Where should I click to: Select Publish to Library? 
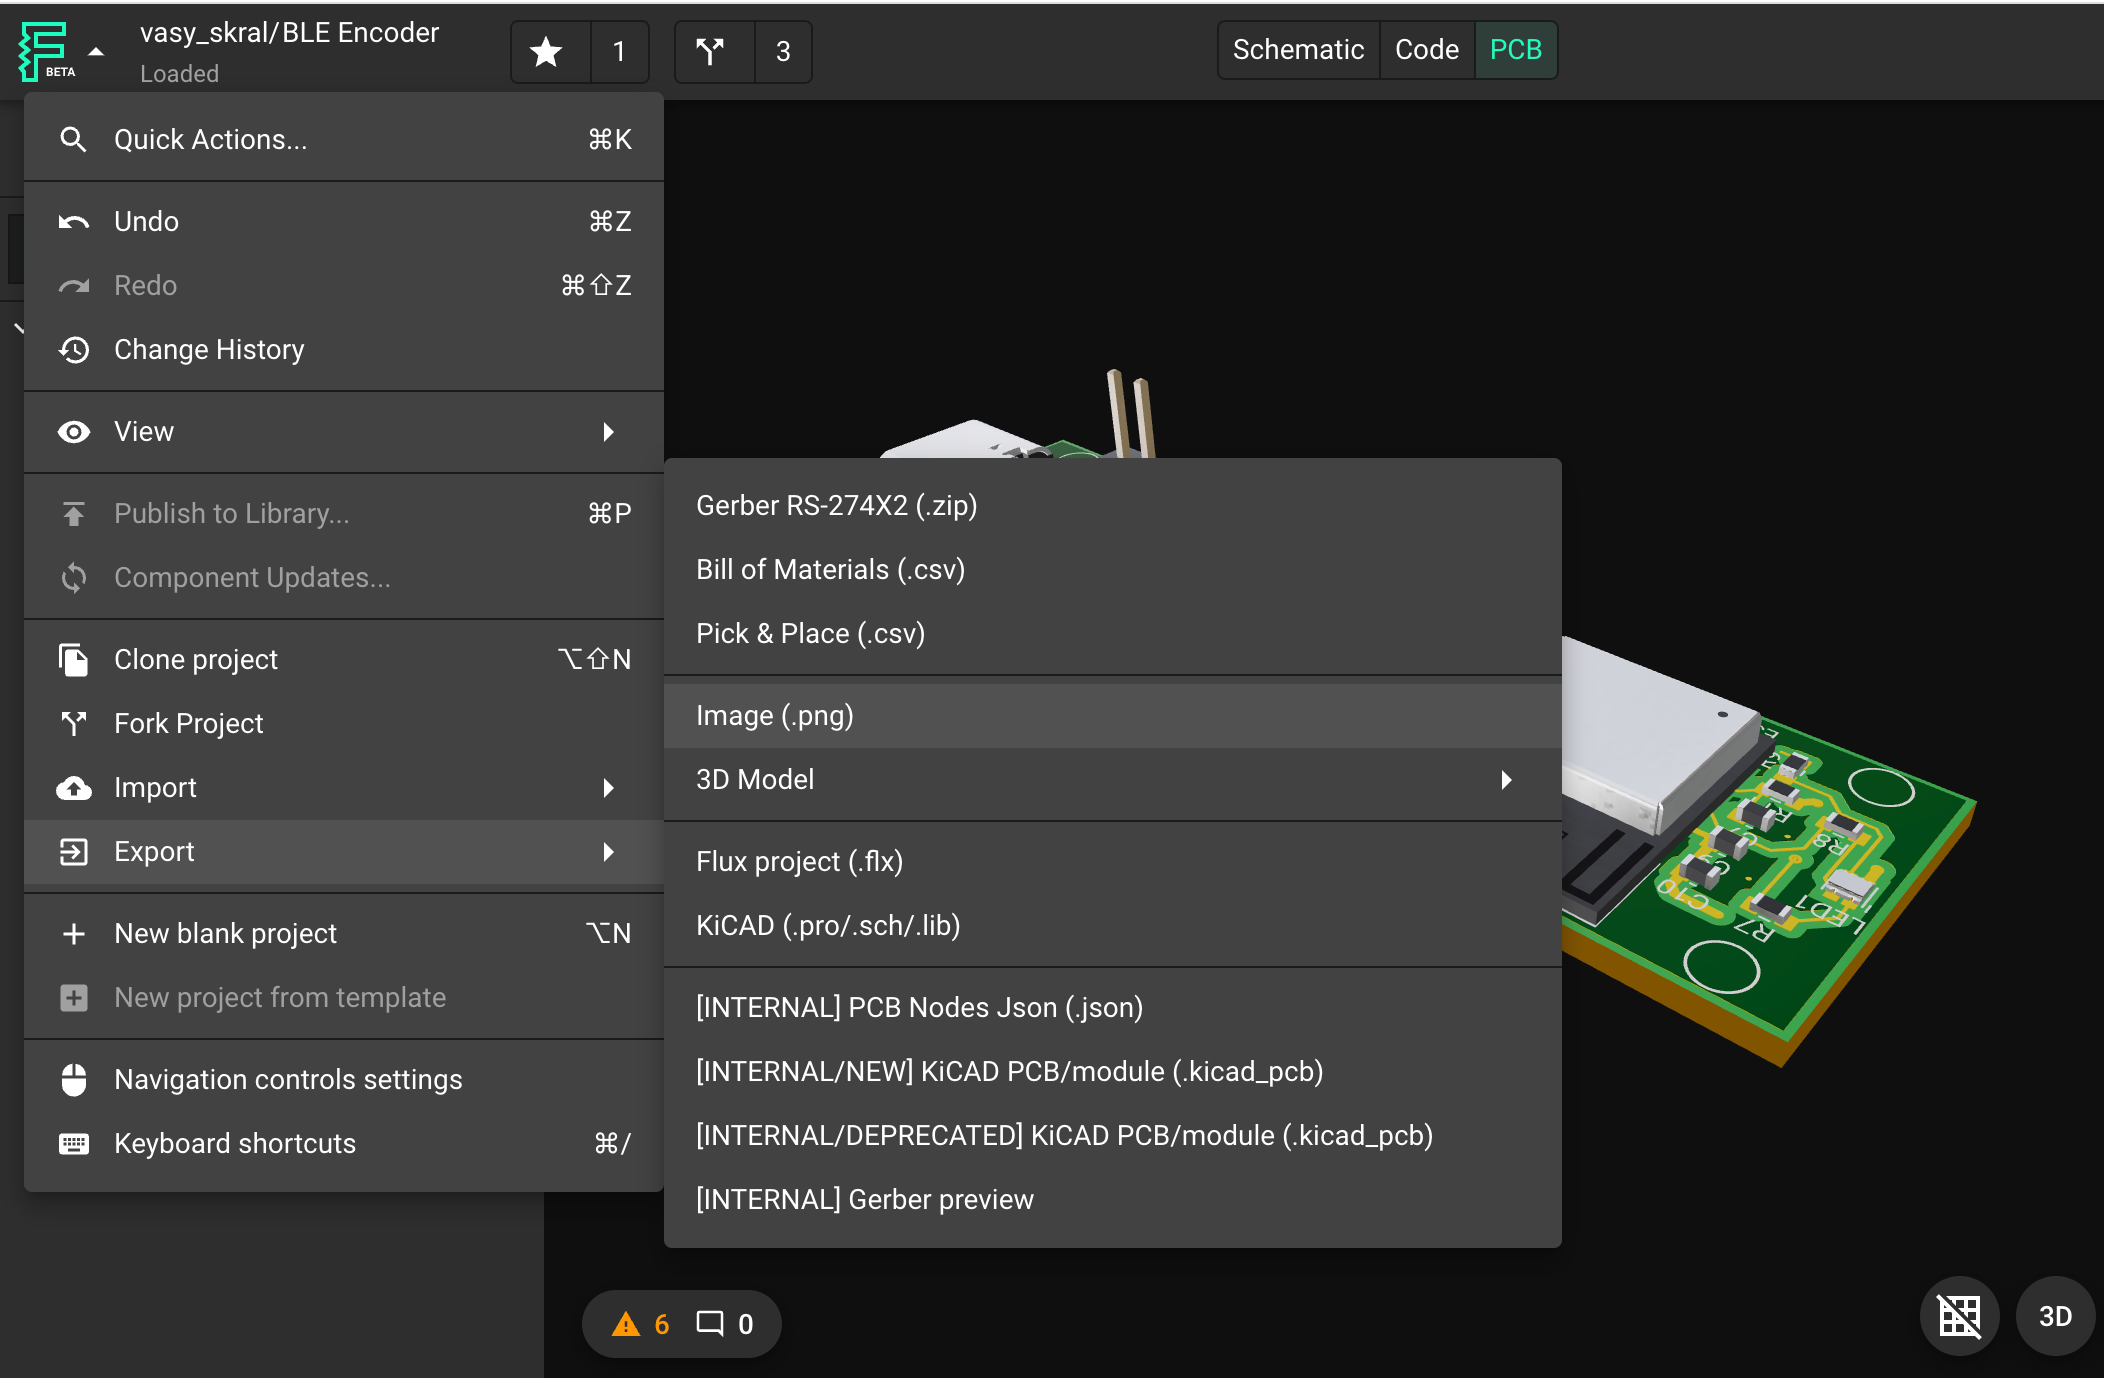(344, 513)
